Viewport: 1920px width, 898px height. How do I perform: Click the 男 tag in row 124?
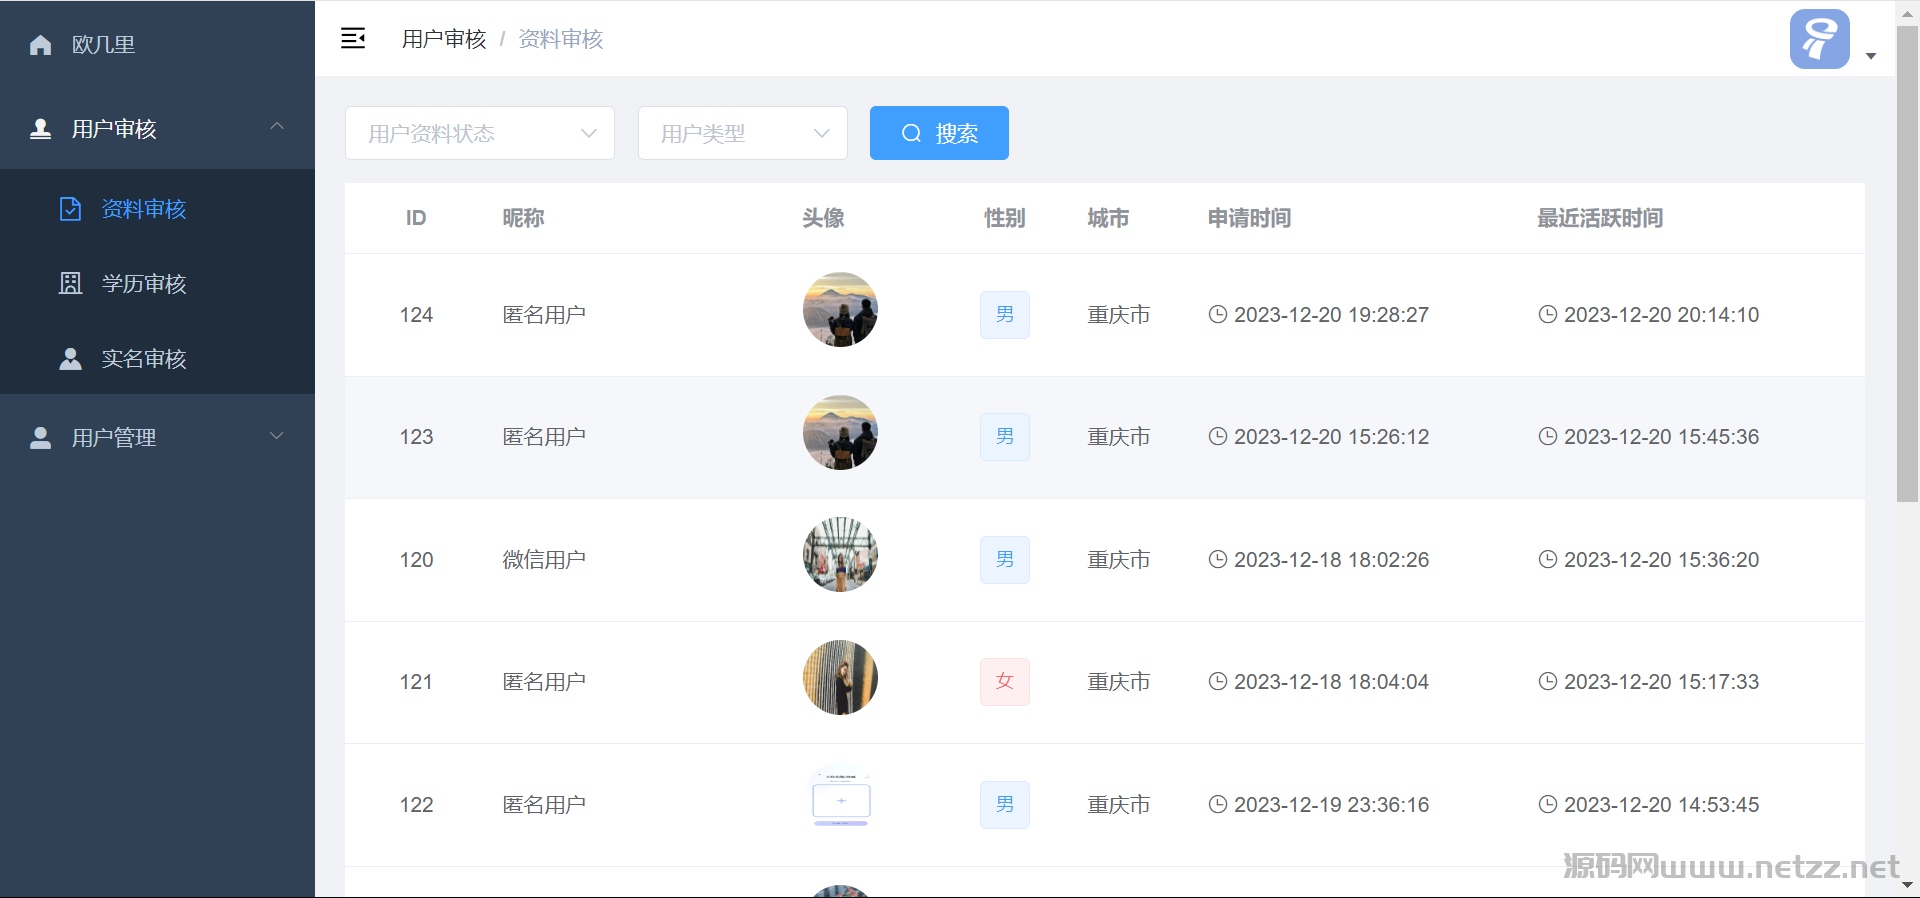pos(1005,315)
